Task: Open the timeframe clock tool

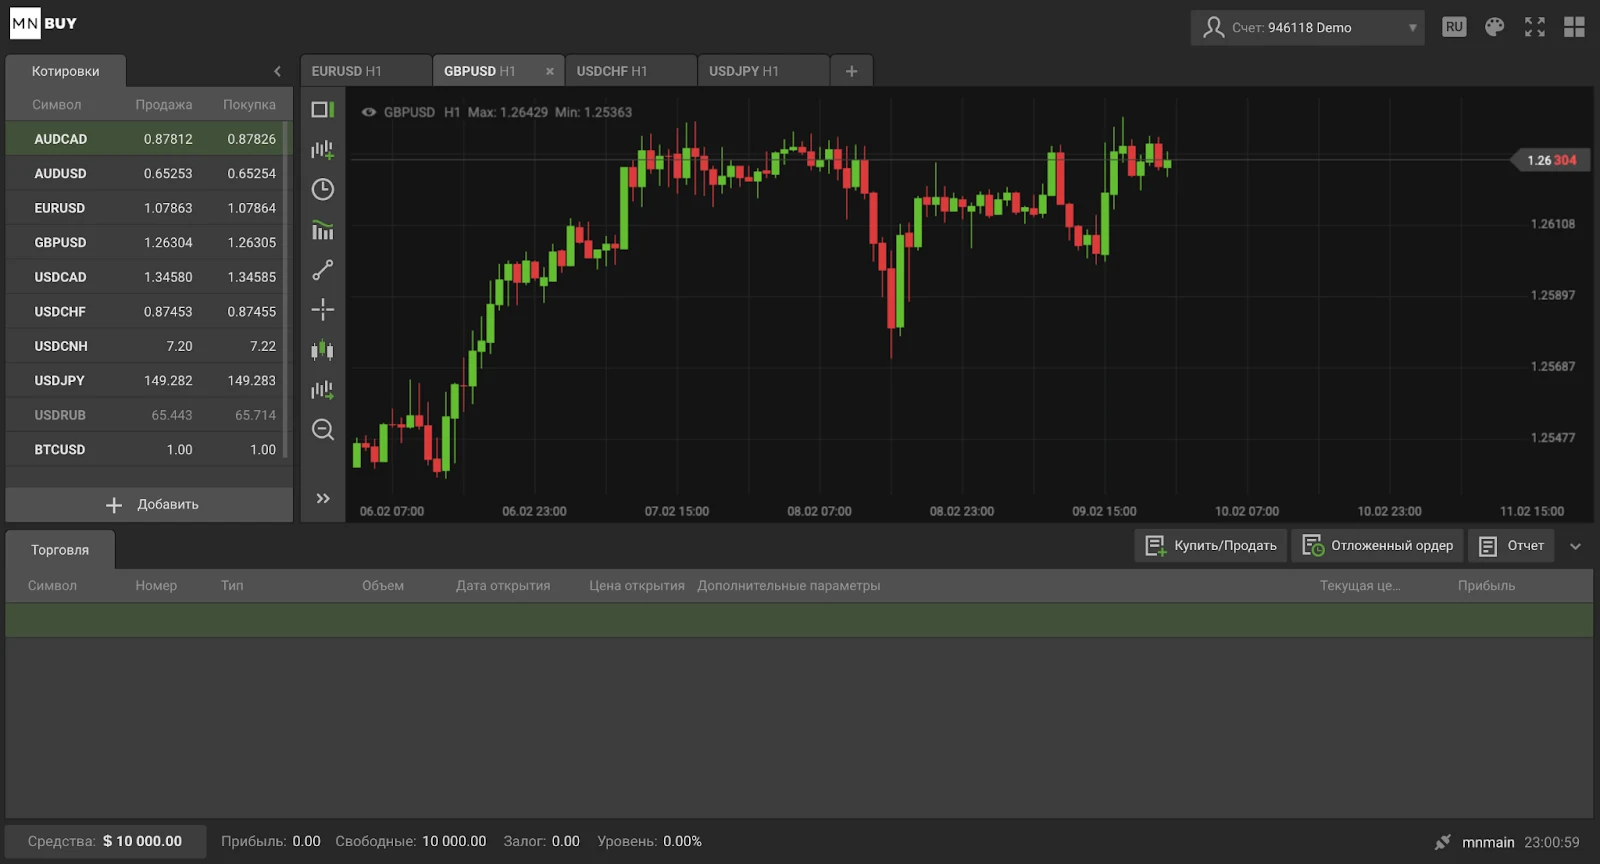Action: point(322,190)
